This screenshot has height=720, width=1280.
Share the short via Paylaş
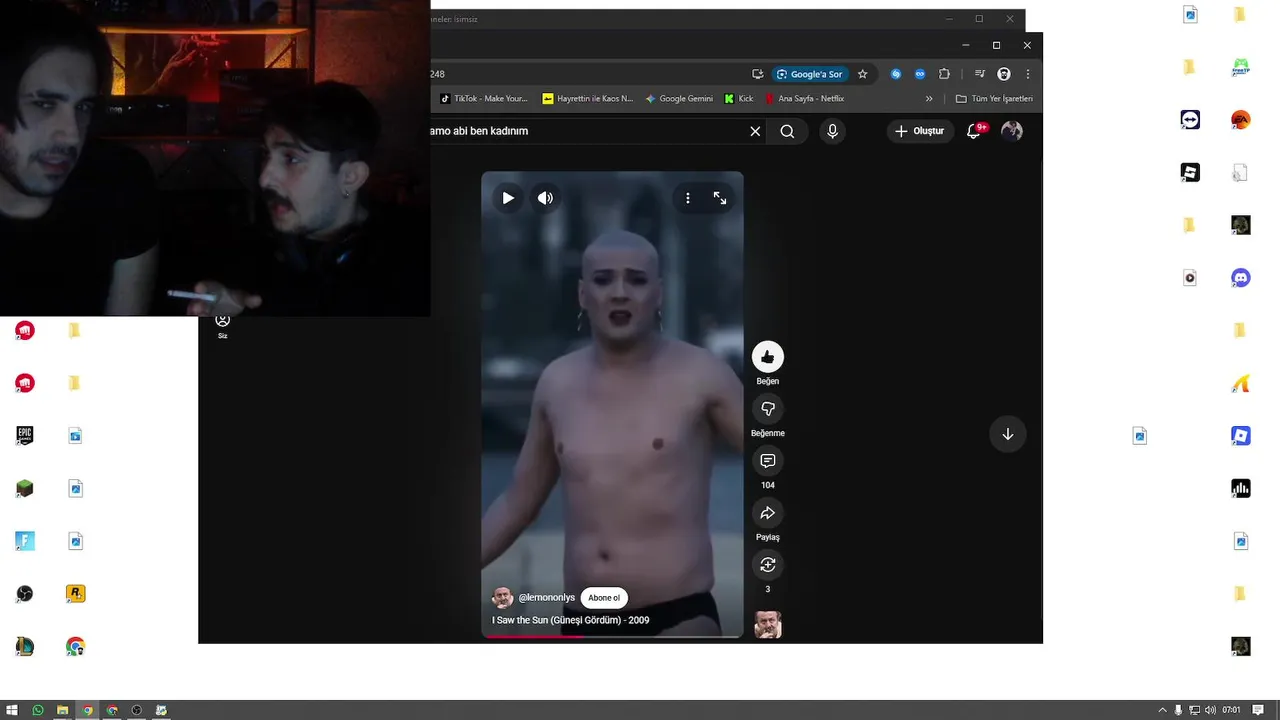[768, 513]
